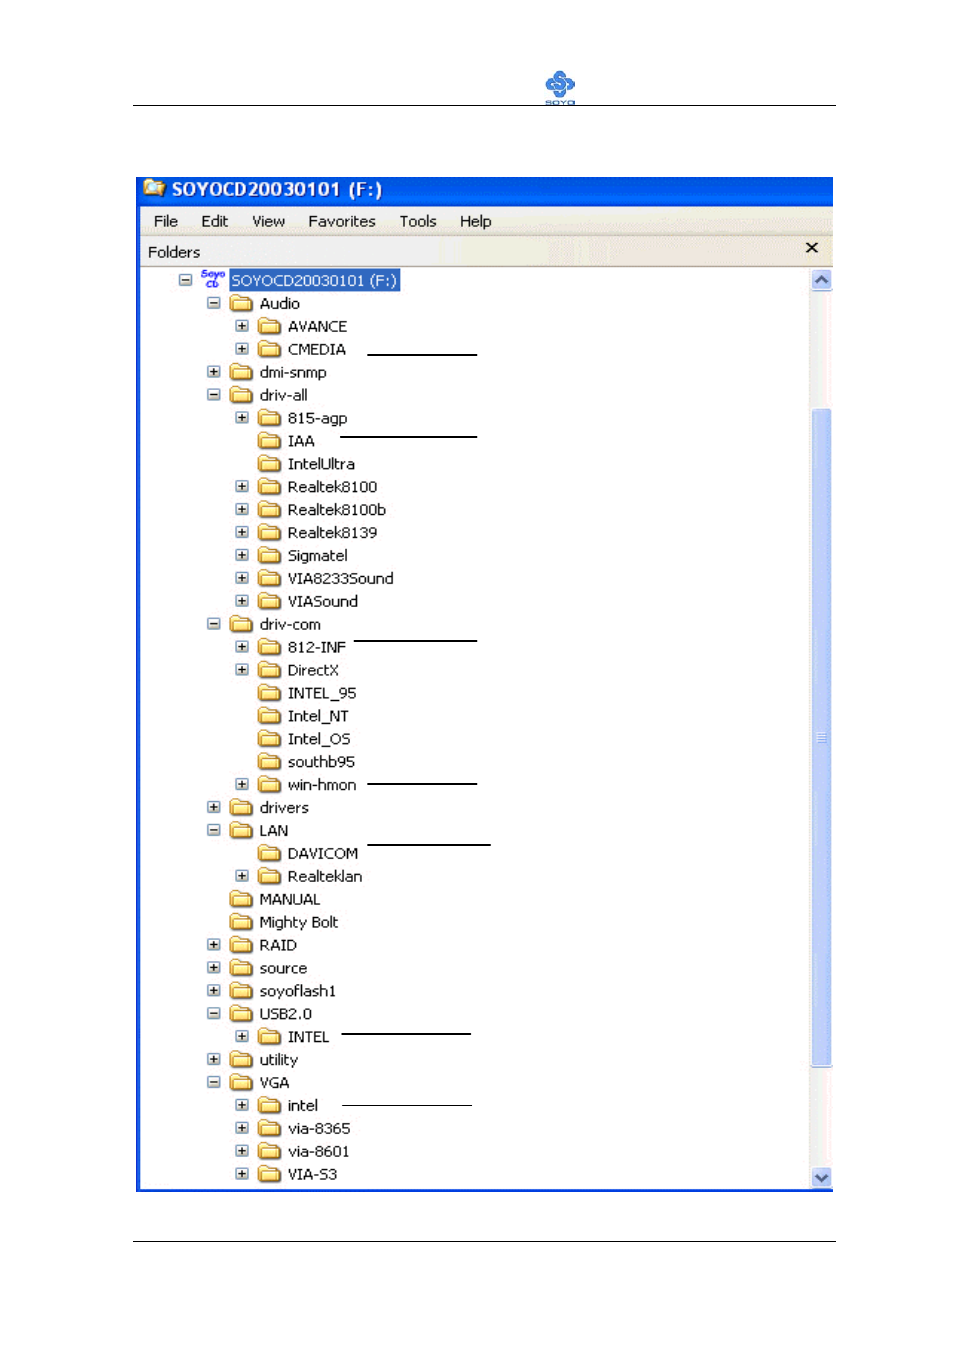
Task: Click the CMEDIA folder icon
Action: (269, 349)
